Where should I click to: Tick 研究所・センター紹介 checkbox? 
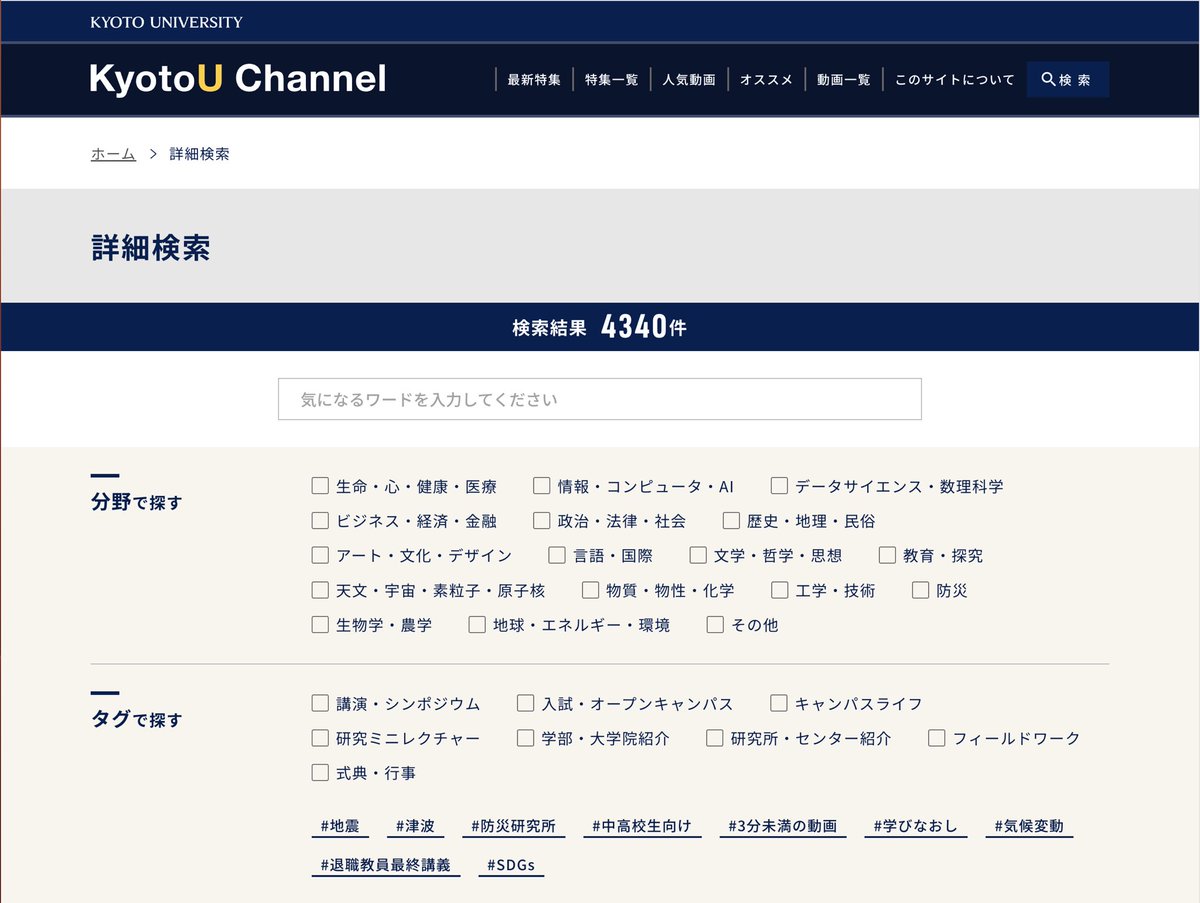(714, 738)
